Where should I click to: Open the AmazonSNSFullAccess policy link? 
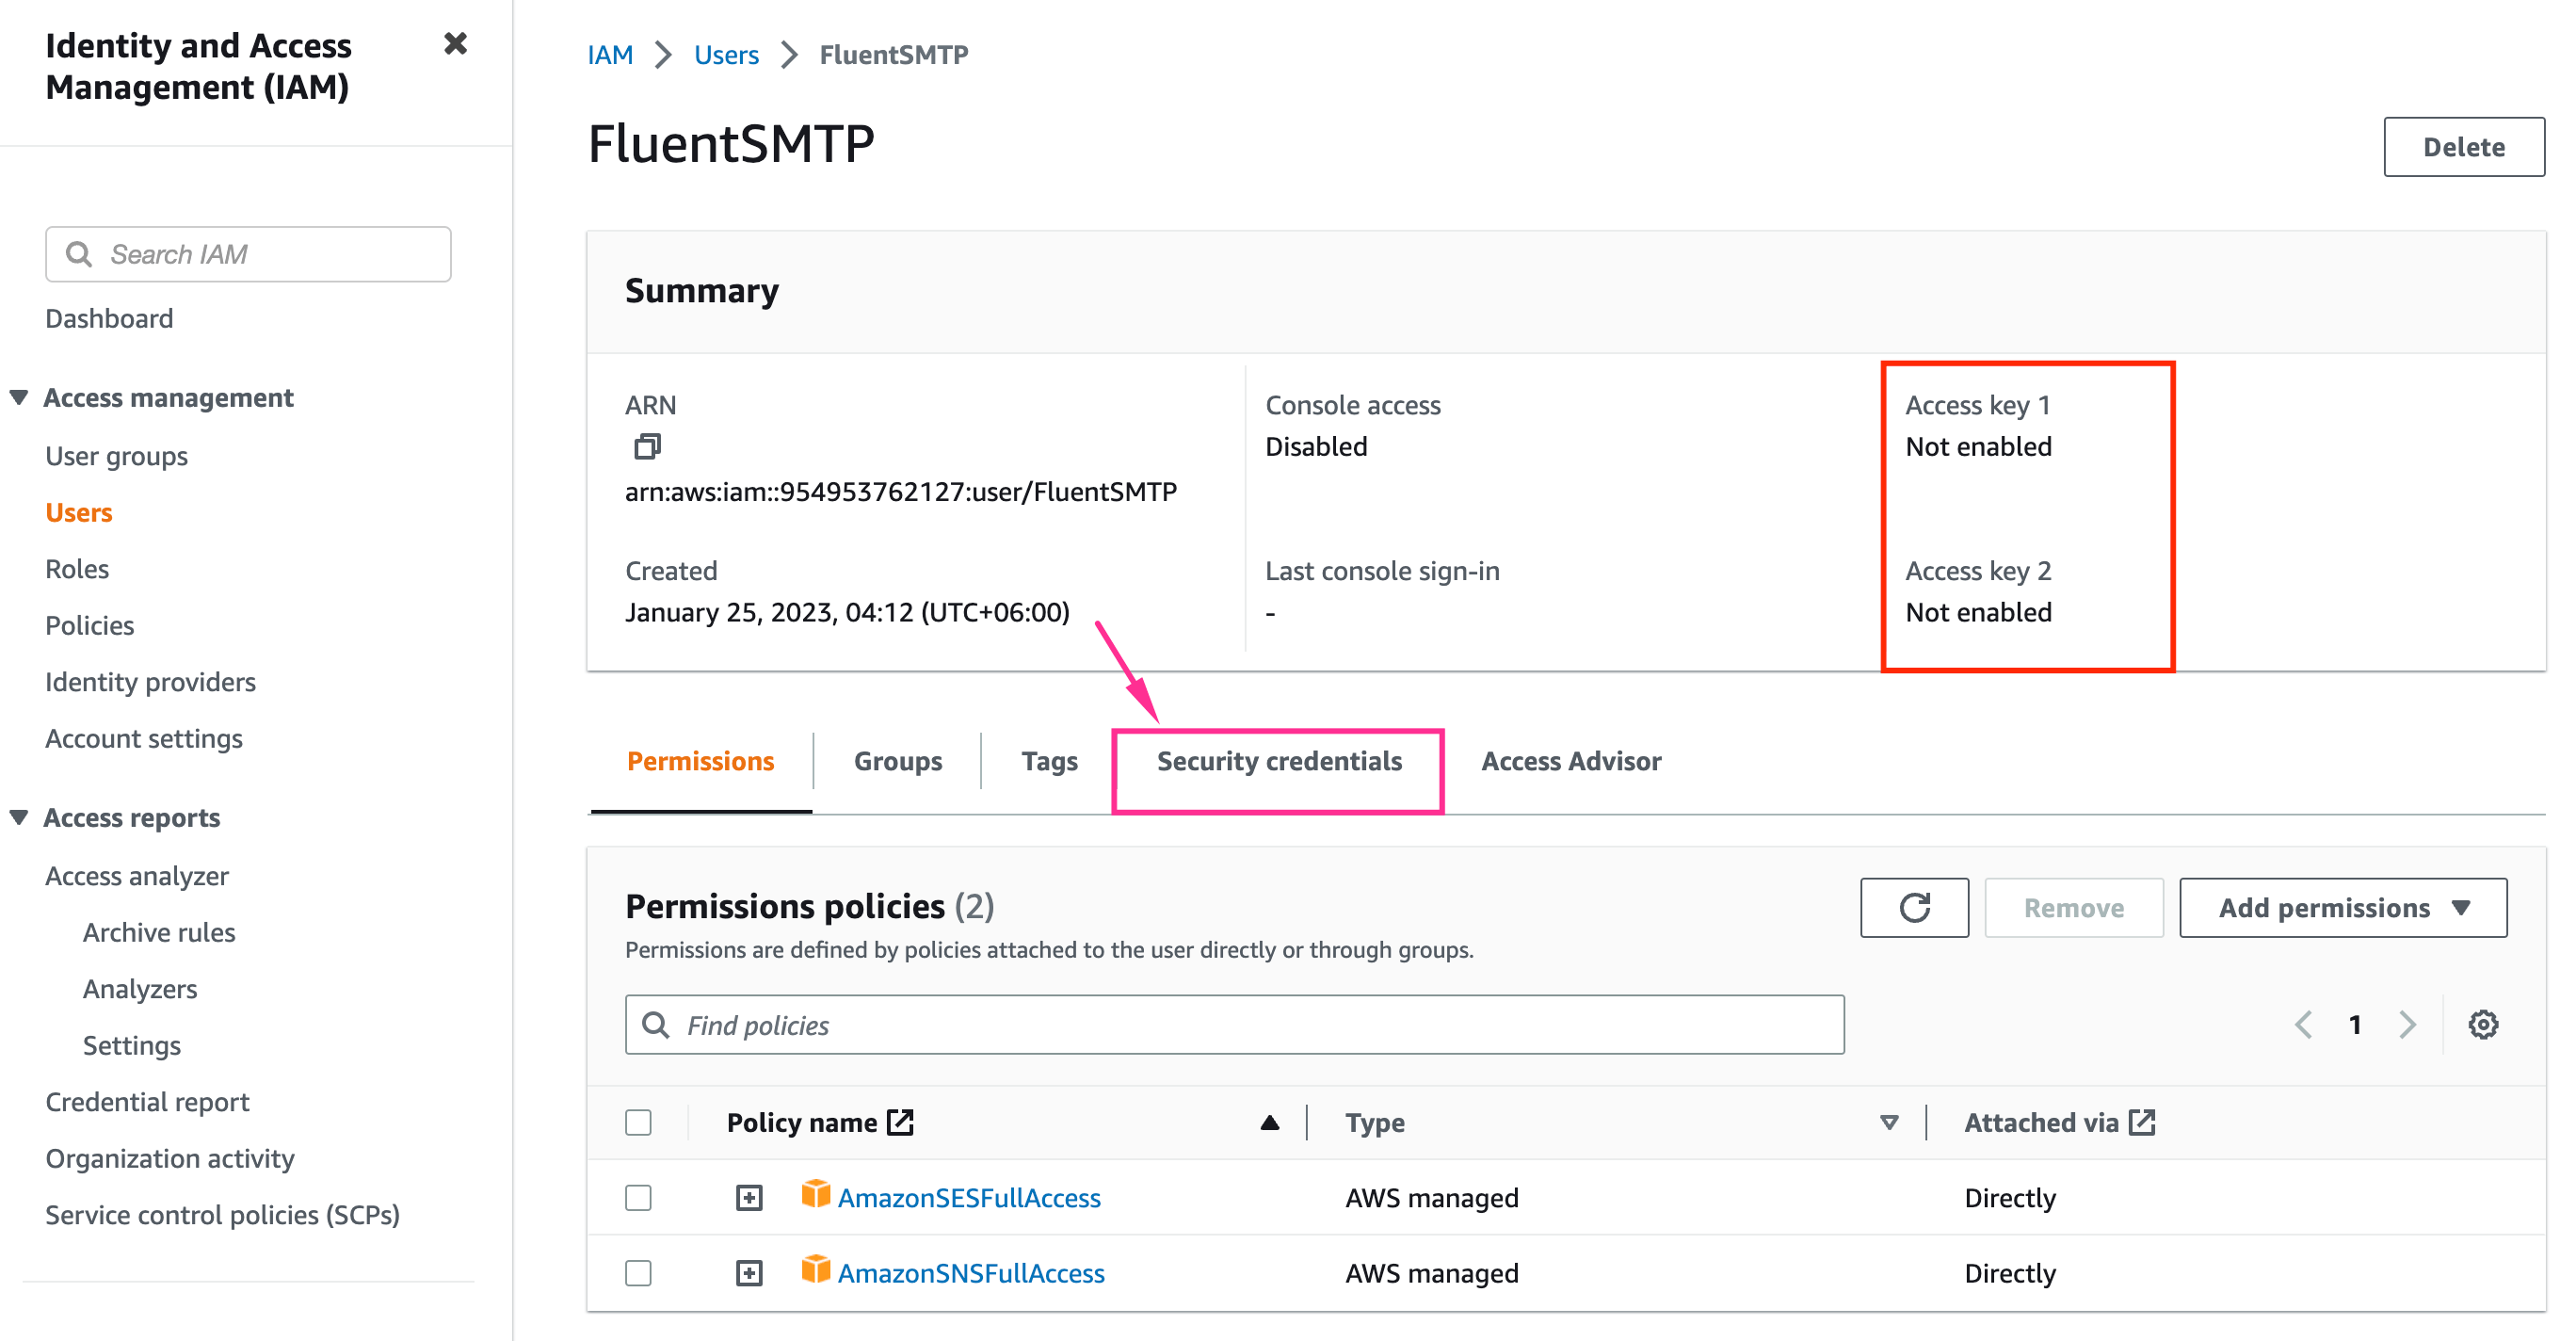pos(970,1272)
